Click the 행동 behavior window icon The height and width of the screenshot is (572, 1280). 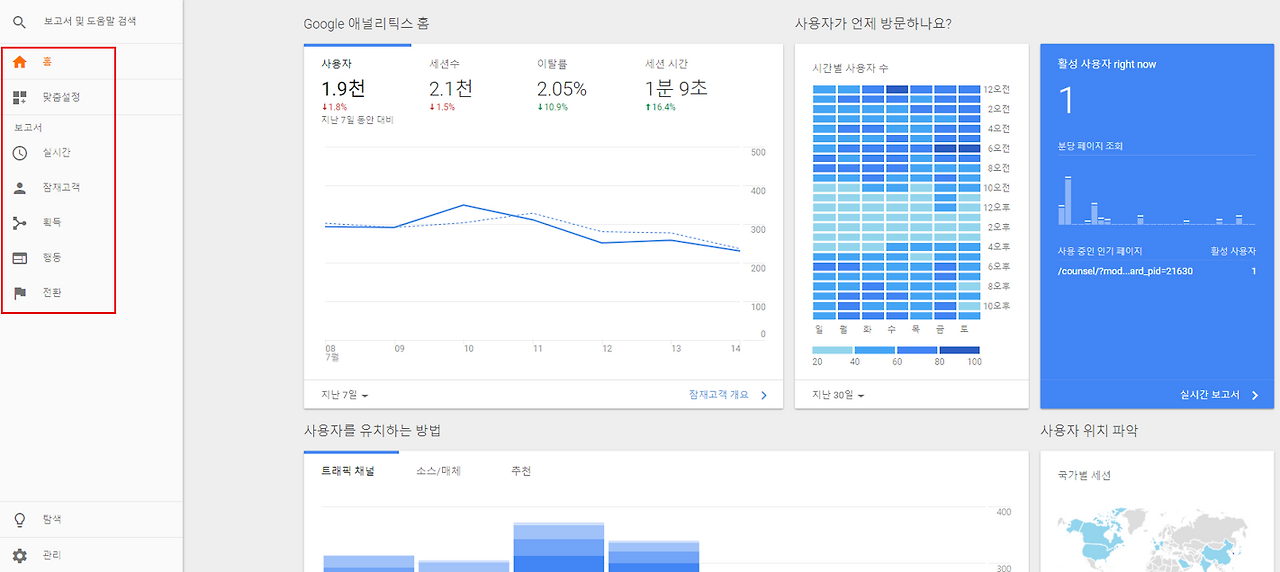pyautogui.click(x=19, y=258)
